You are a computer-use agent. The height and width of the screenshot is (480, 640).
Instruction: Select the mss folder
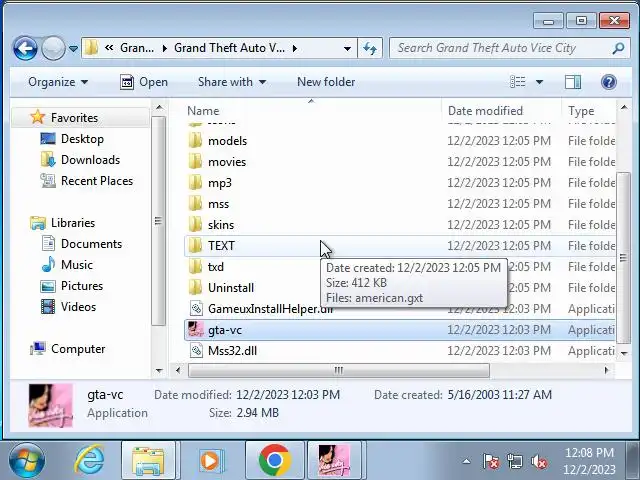pos(400,204)
